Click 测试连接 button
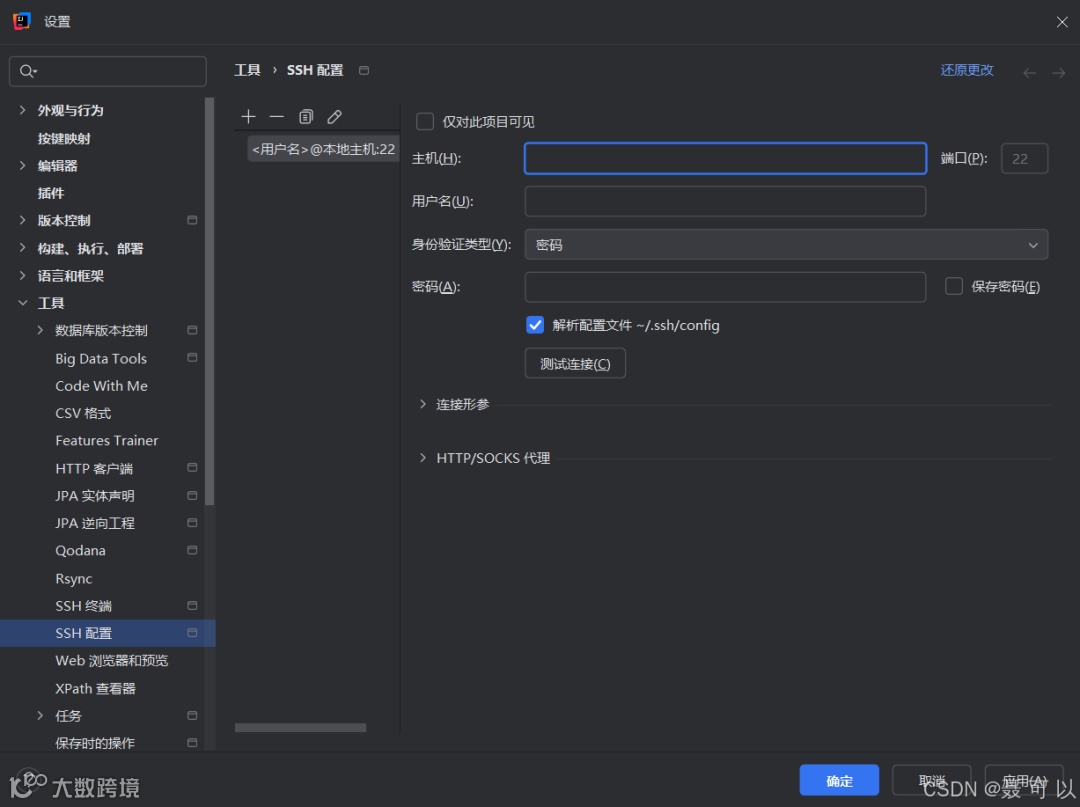 coord(575,363)
